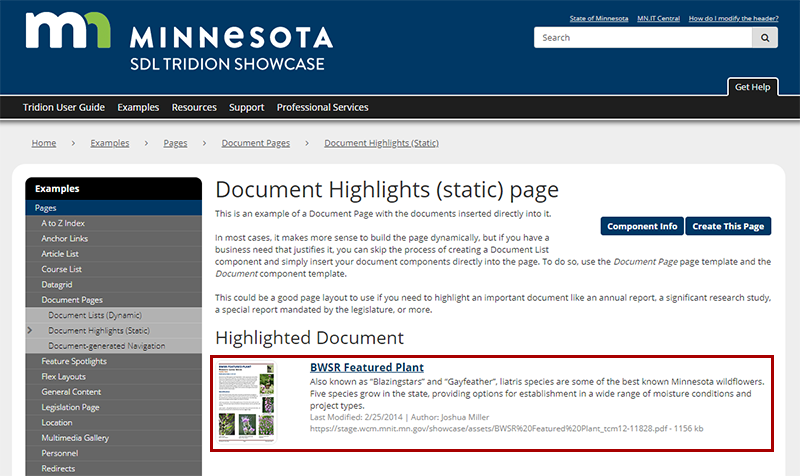
Task: Click the State of Minnesota header link
Action: pos(599,19)
